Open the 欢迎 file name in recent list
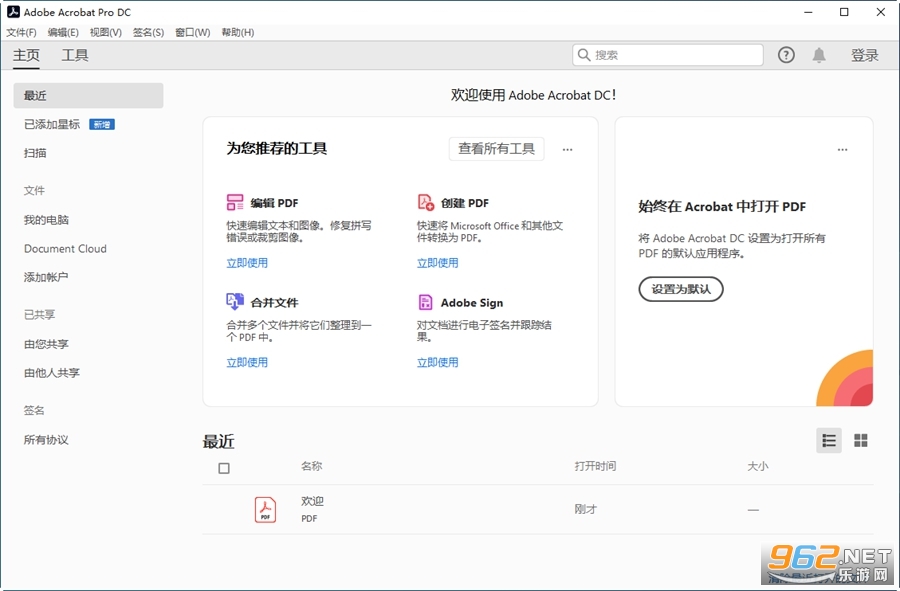 [312, 501]
